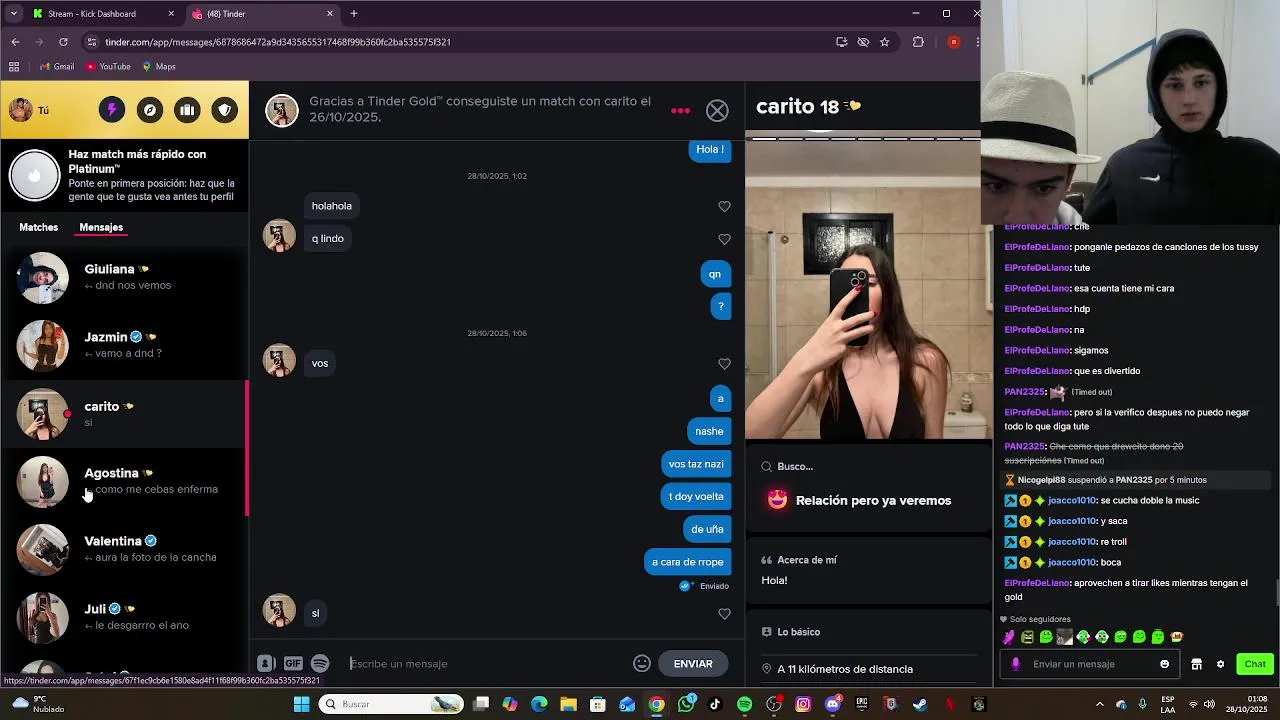Reload the Tinder page
Viewport: 1280px width, 720px height.
tap(63, 42)
